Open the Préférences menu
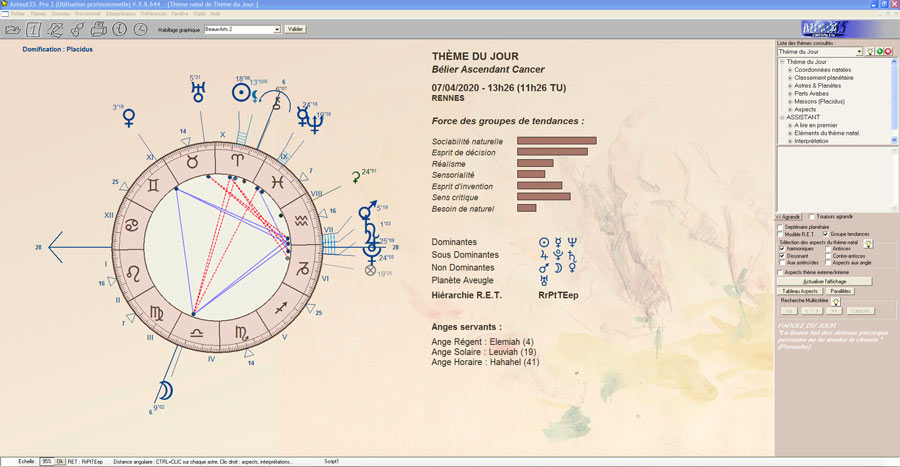 point(153,14)
